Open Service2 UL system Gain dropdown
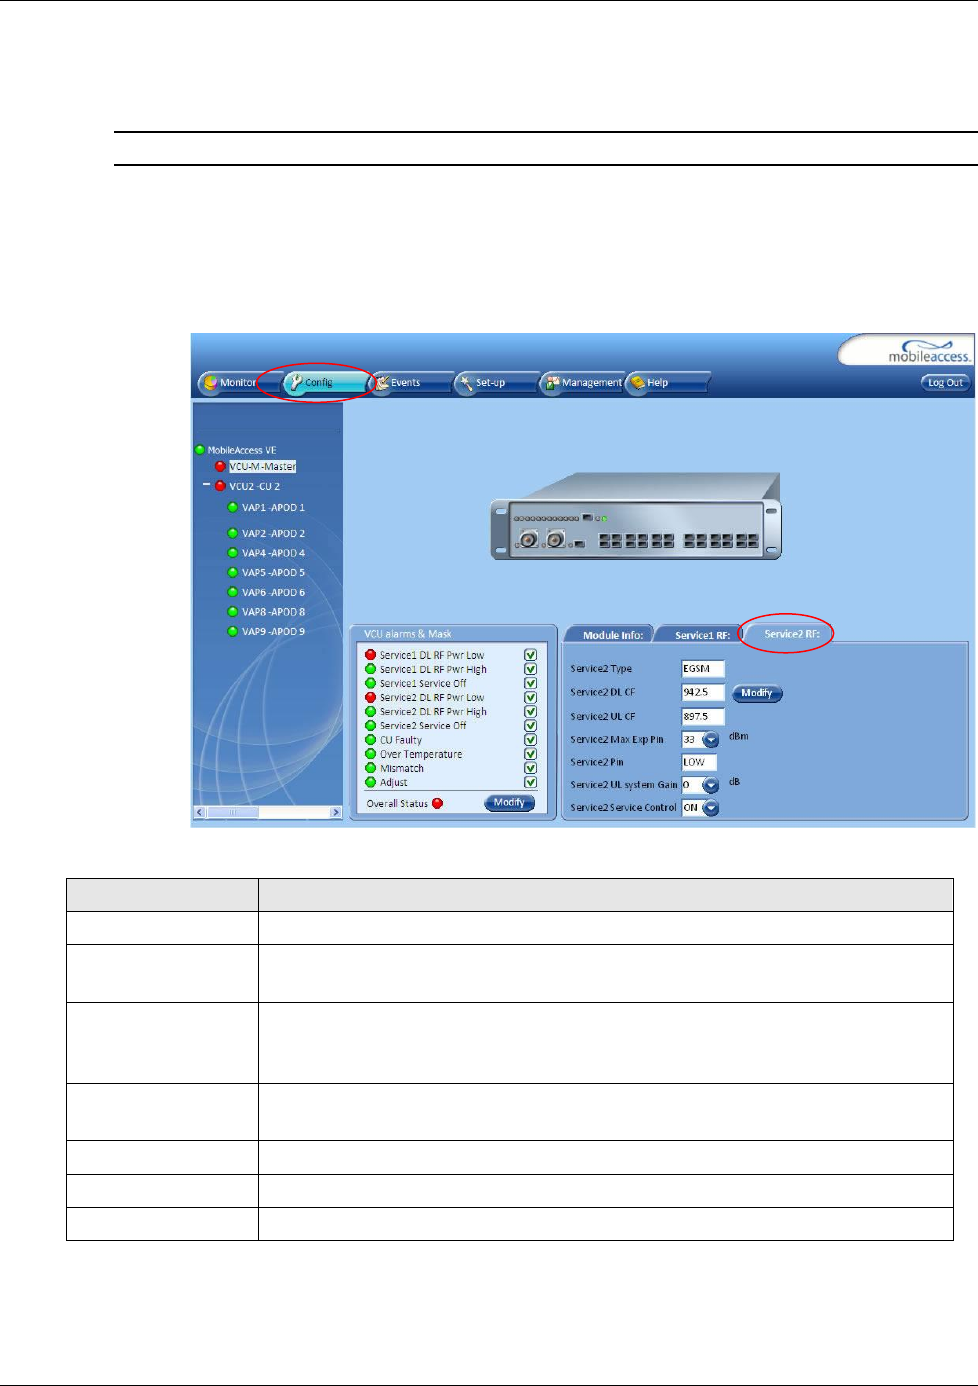Image resolution: width=978 pixels, height=1386 pixels. [711, 785]
